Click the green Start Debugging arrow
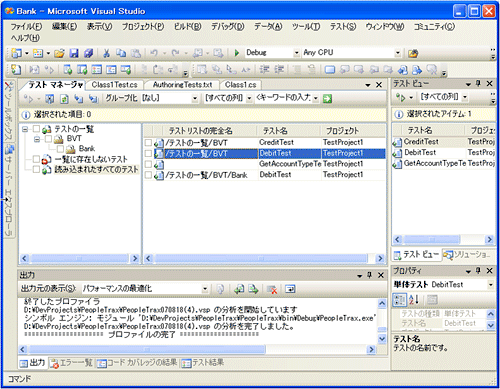This screenshot has width=500, height=389. [x=237, y=53]
